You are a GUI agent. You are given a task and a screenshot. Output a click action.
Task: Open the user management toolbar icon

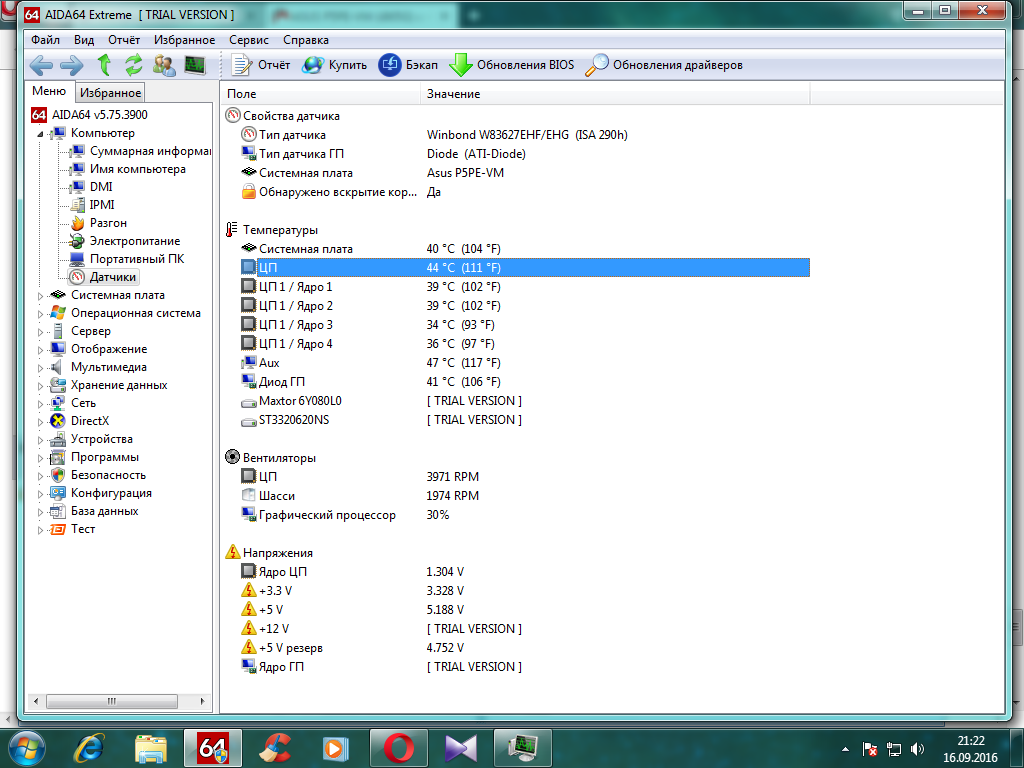[164, 65]
